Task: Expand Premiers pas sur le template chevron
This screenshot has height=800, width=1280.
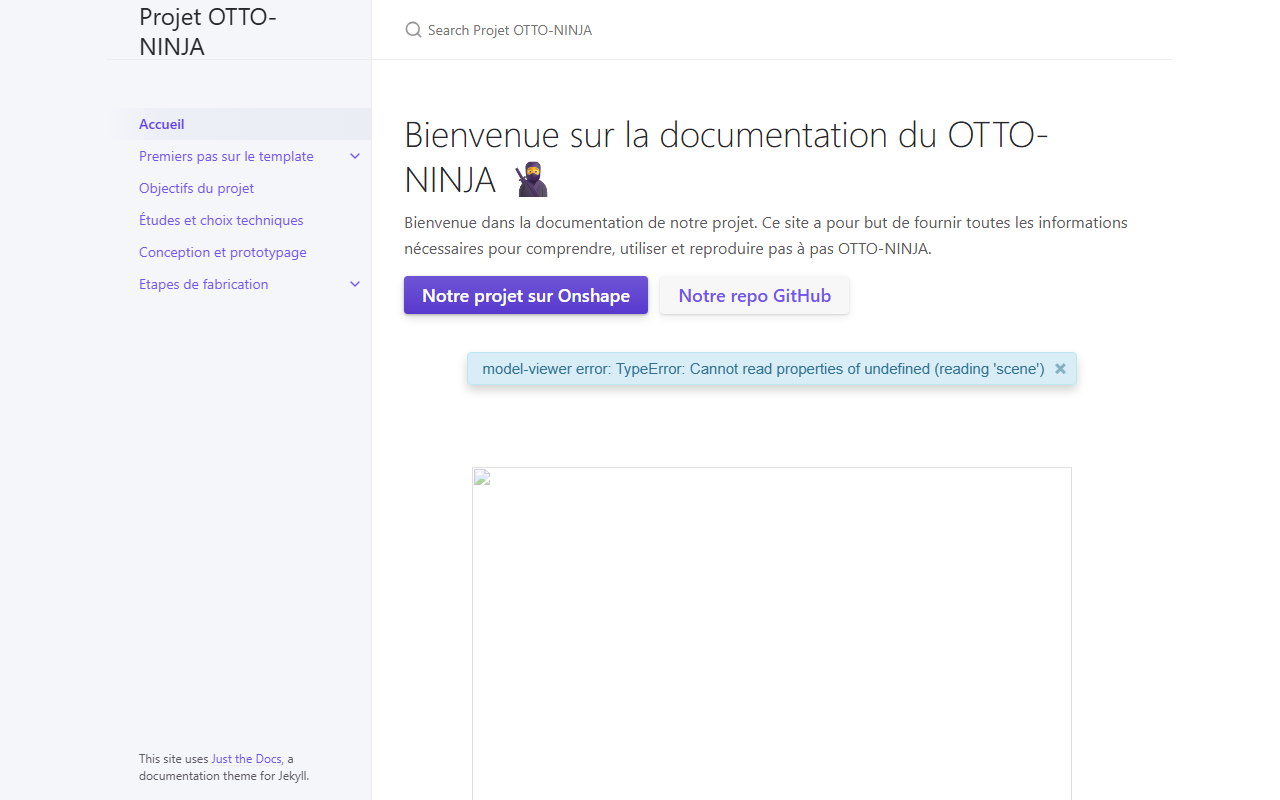Action: [355, 156]
